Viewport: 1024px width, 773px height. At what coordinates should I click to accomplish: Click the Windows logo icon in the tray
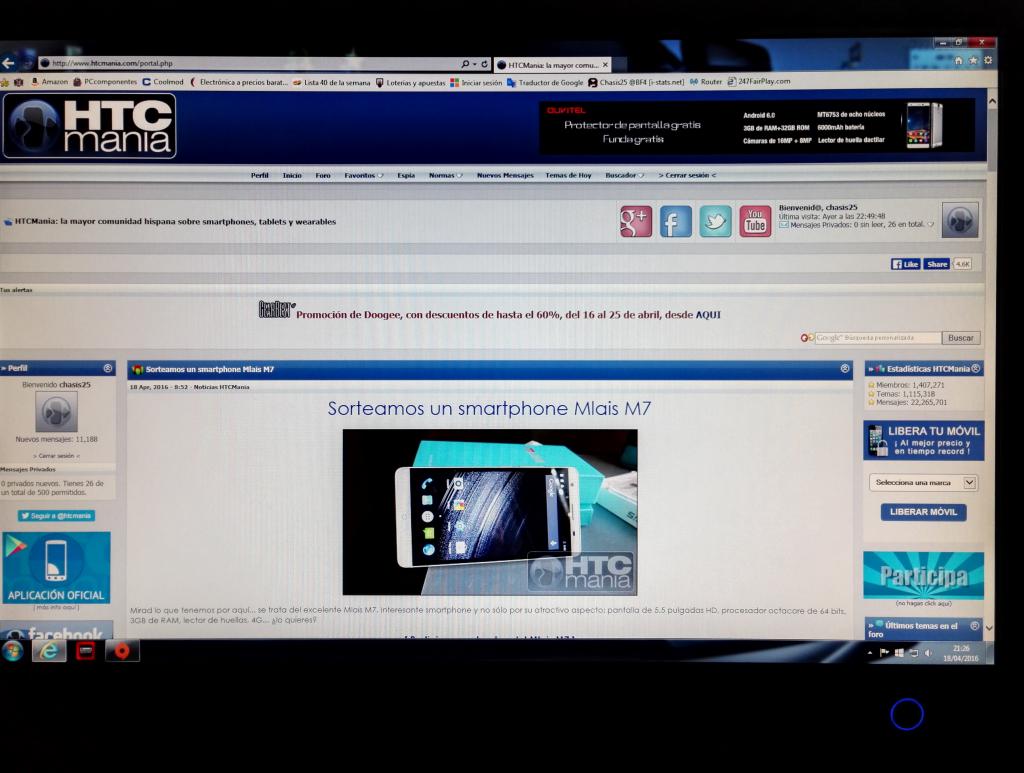[x=899, y=652]
